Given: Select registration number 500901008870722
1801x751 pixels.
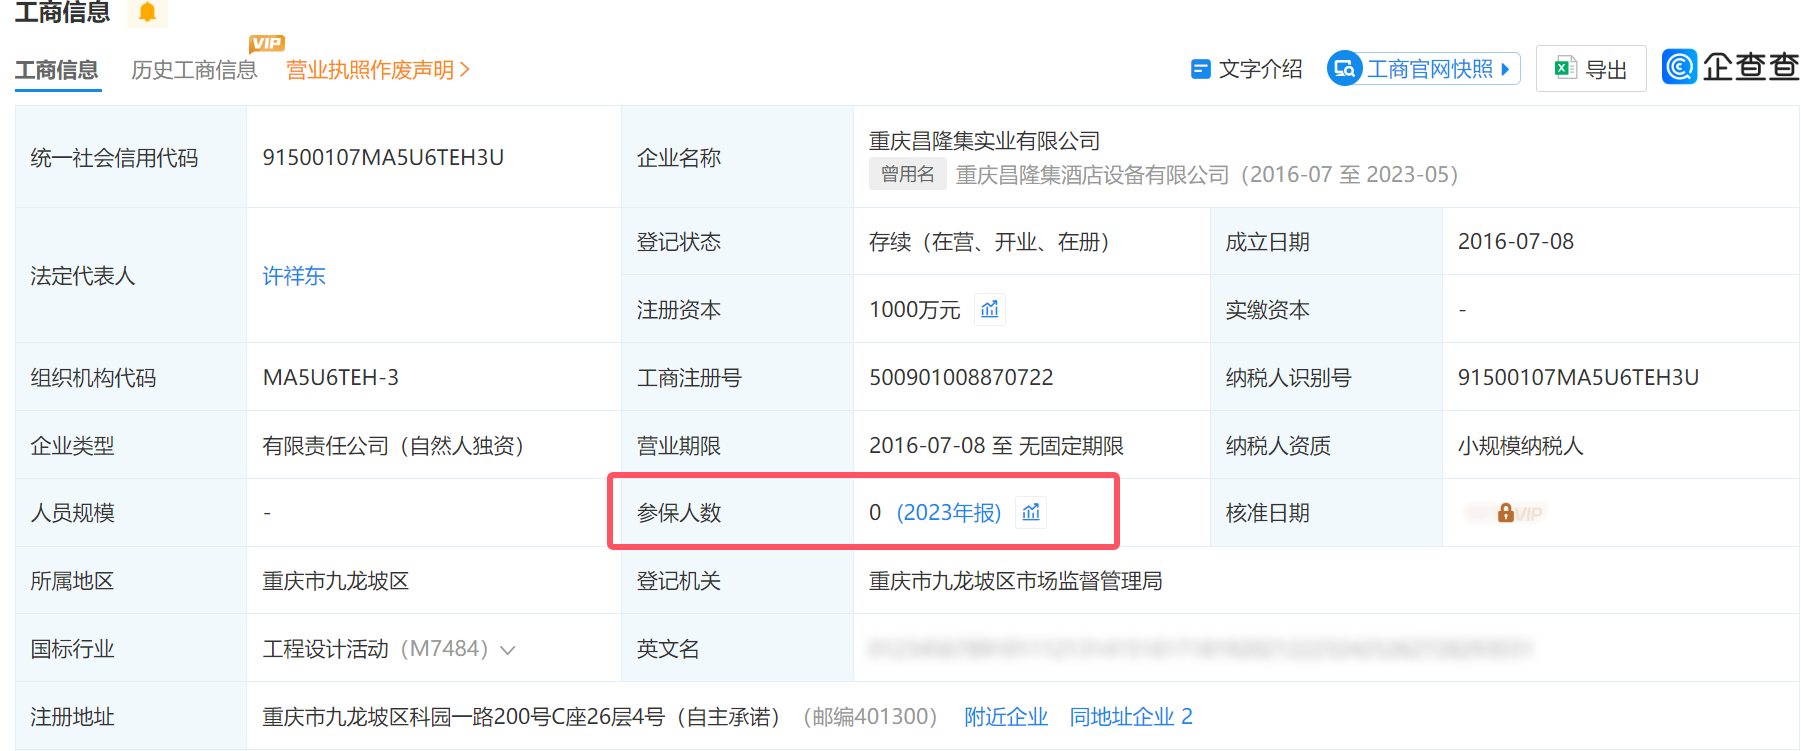Looking at the screenshot, I should tap(961, 378).
